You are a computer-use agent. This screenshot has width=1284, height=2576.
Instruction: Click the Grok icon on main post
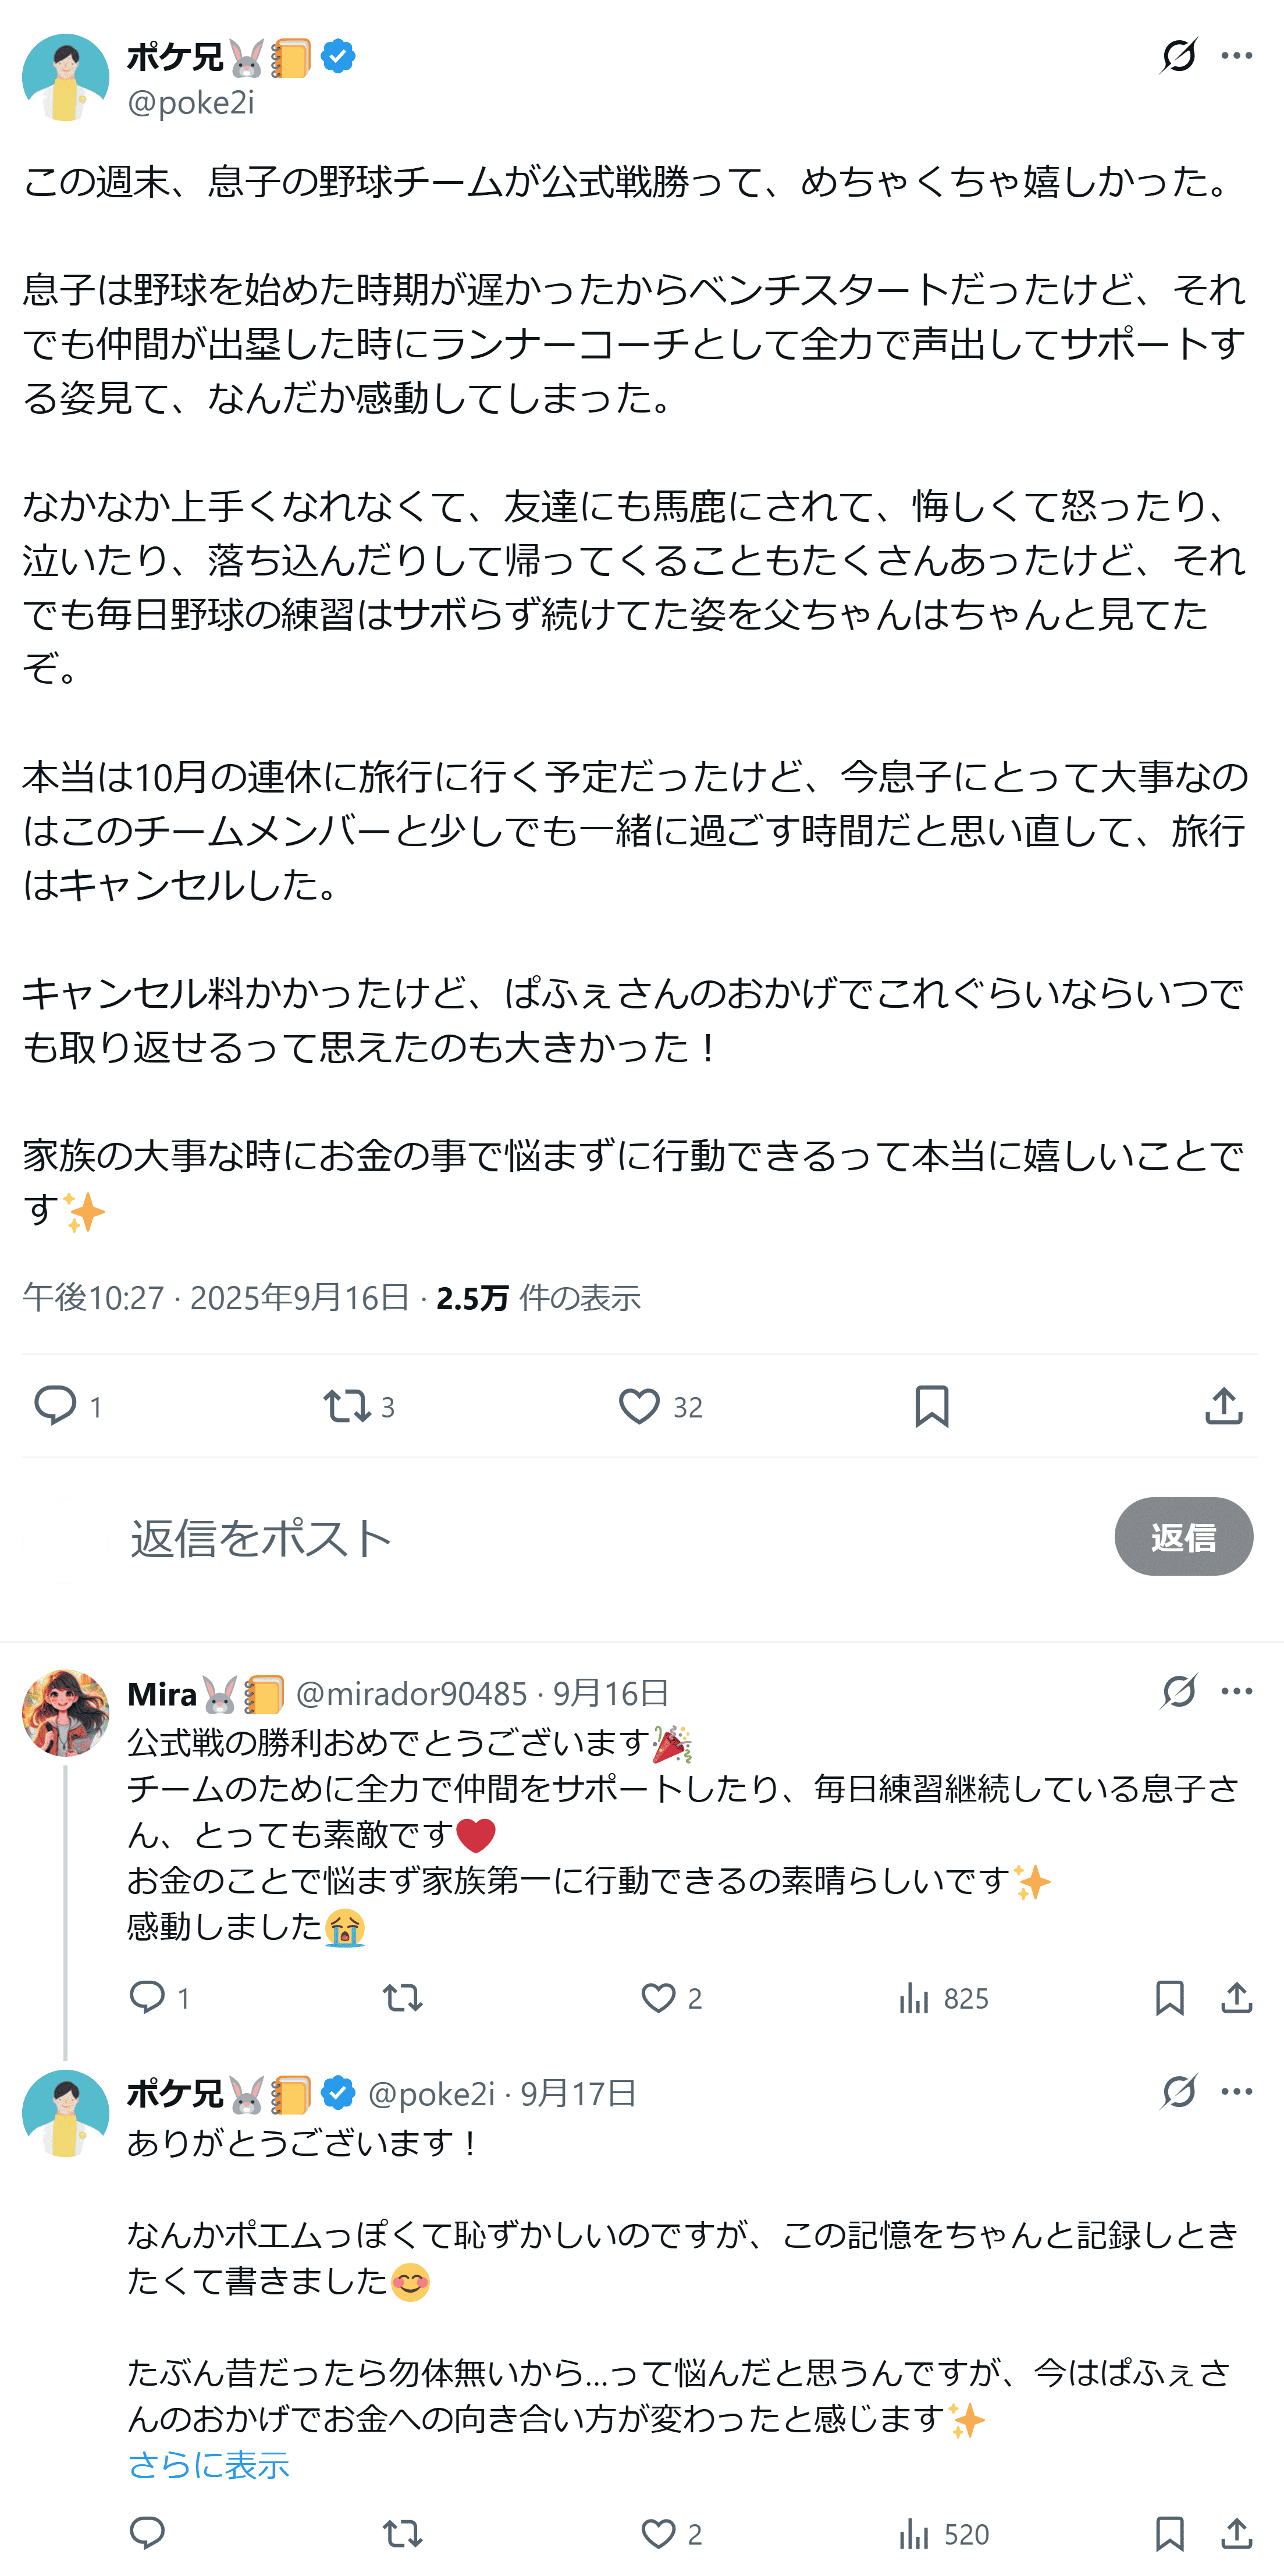tap(1178, 56)
